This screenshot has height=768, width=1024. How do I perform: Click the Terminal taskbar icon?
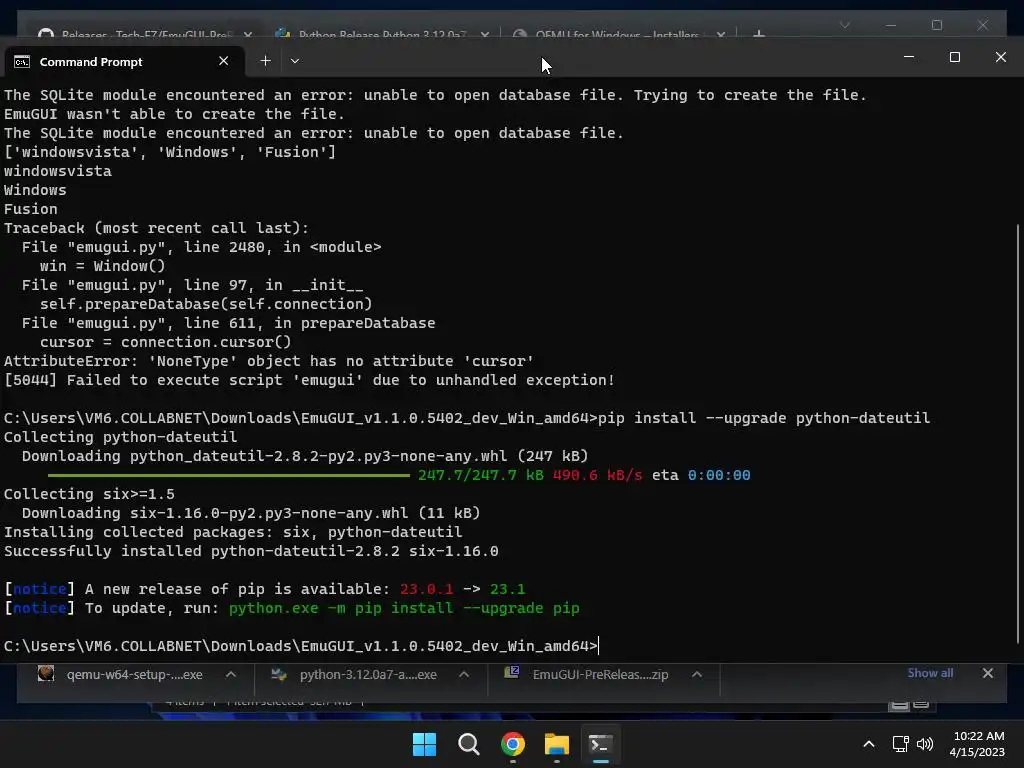pos(600,744)
